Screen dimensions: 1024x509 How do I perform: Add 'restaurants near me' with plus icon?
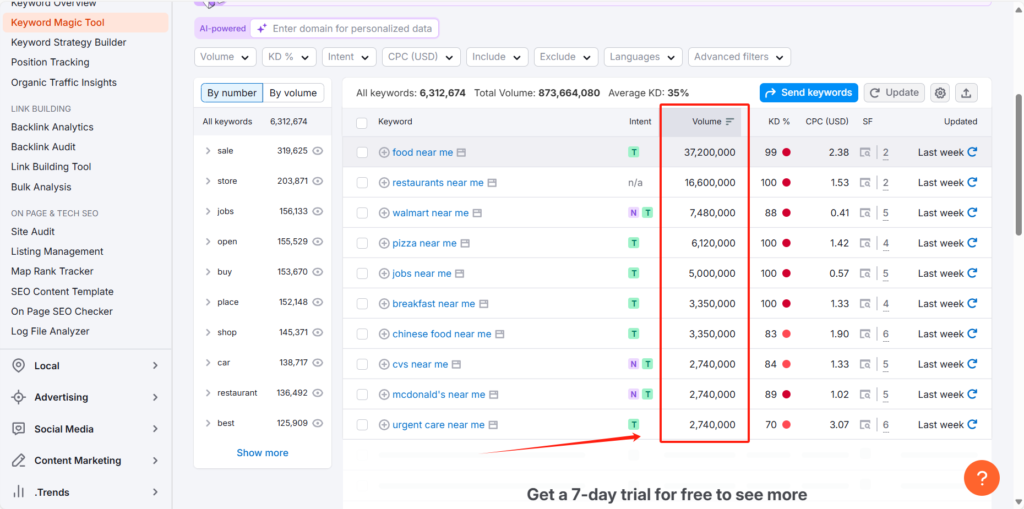pyautogui.click(x=384, y=183)
